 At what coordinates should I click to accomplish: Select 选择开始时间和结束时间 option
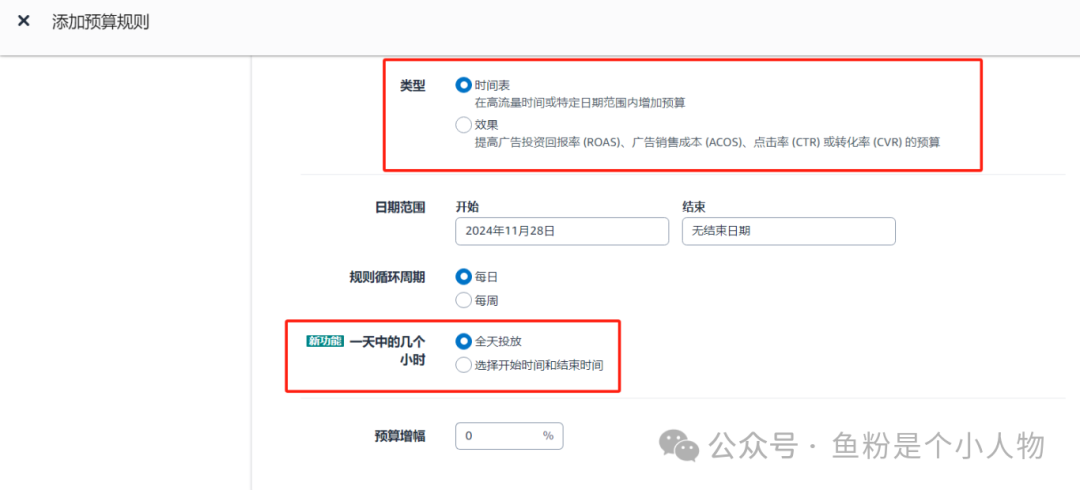(464, 365)
